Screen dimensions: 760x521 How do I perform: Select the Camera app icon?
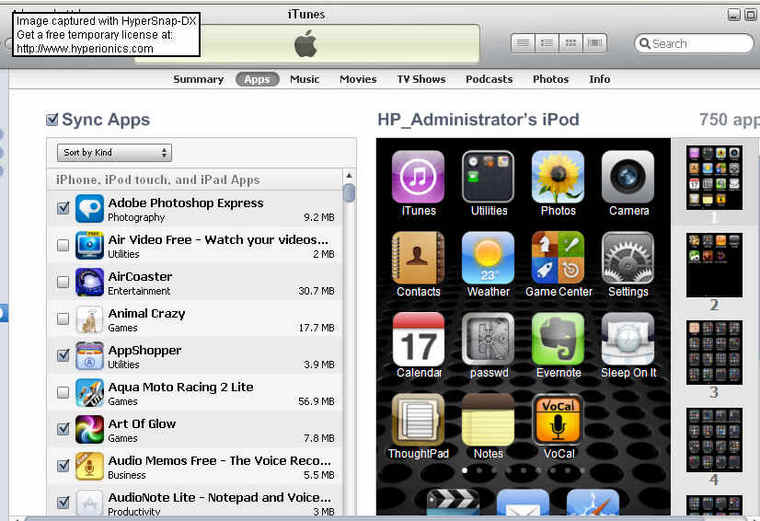628,177
